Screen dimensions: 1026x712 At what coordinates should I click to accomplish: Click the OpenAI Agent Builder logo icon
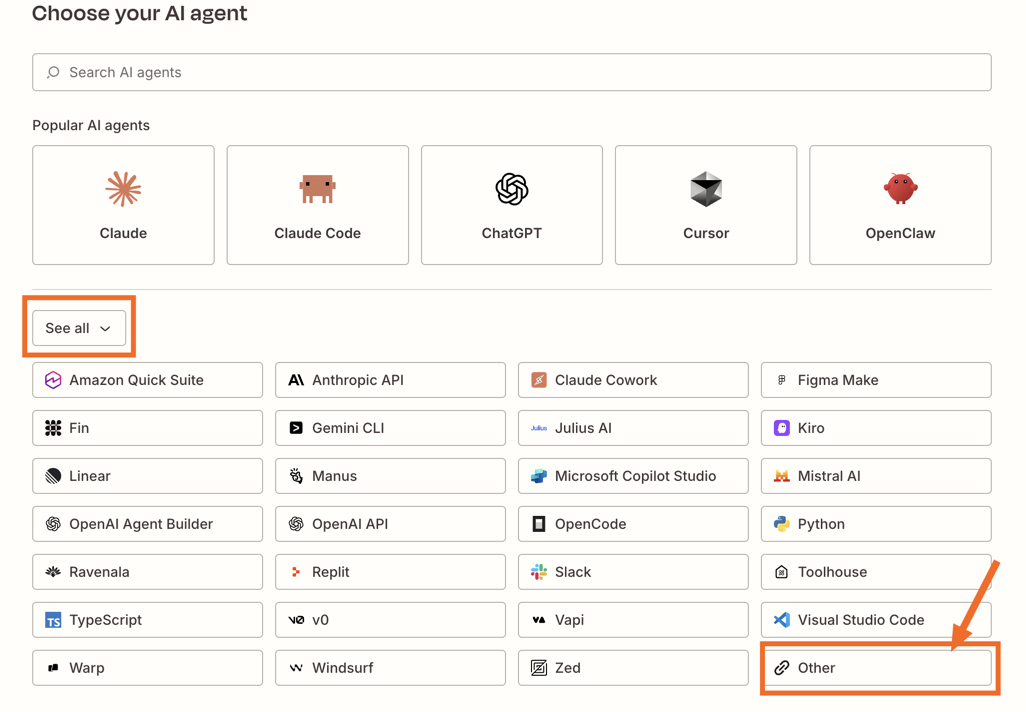[x=53, y=524]
